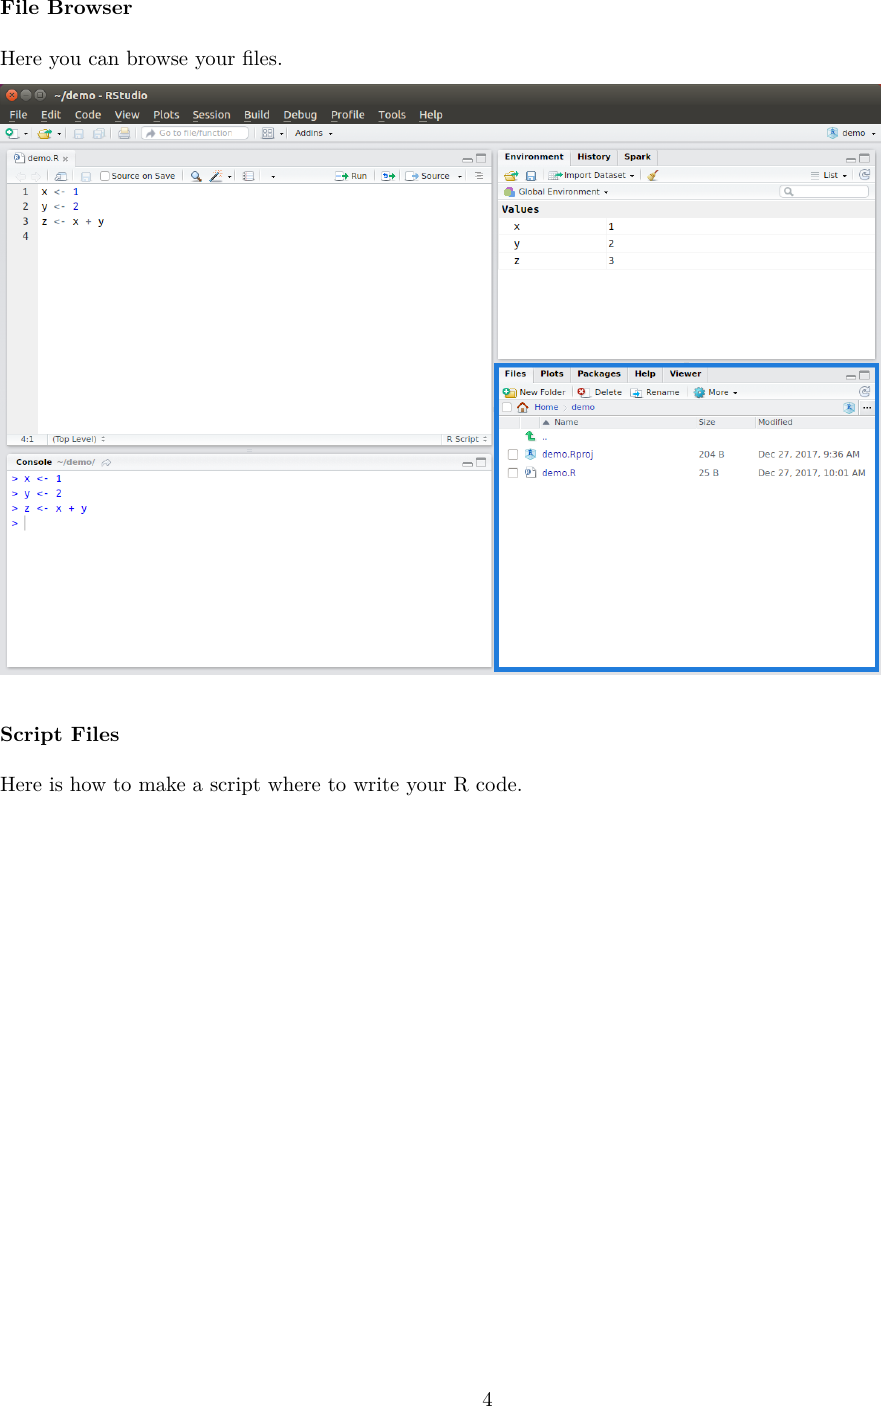
Task: Click the New Folder button
Action: [x=535, y=392]
